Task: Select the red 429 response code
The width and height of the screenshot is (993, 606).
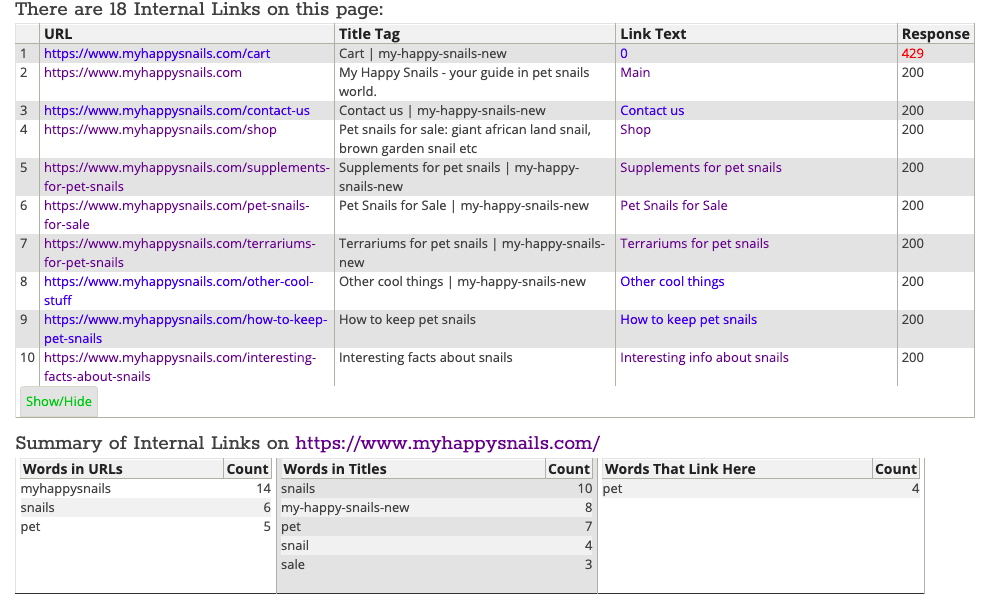Action: point(913,53)
